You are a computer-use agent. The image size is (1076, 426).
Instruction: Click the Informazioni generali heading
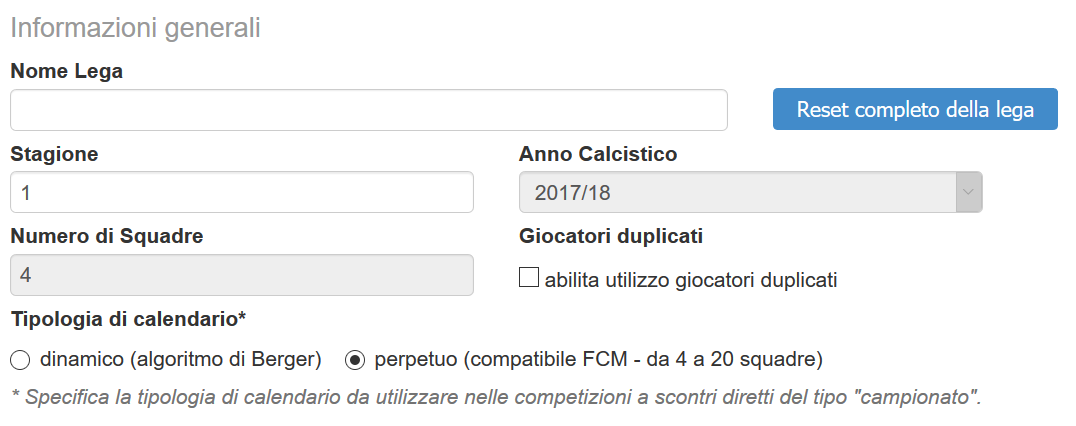(135, 27)
